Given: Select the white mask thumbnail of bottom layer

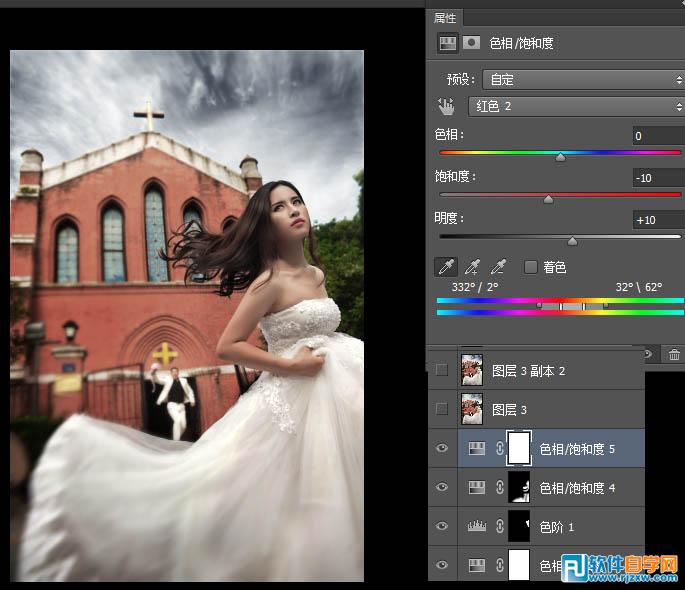Looking at the screenshot, I should click(x=519, y=565).
